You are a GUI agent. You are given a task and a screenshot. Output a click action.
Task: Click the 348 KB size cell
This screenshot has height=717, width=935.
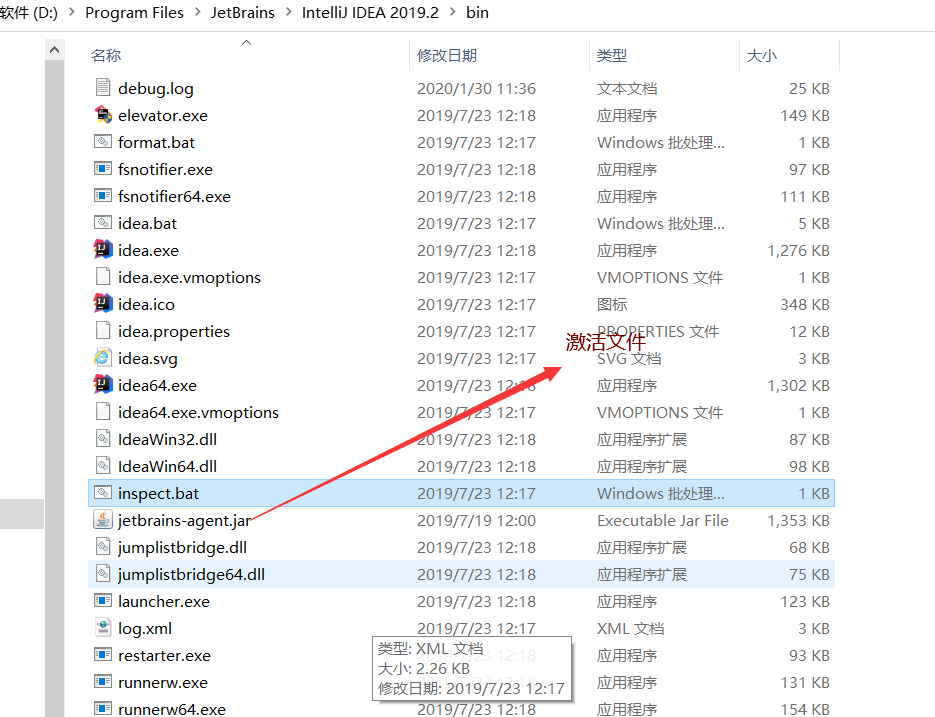click(805, 304)
